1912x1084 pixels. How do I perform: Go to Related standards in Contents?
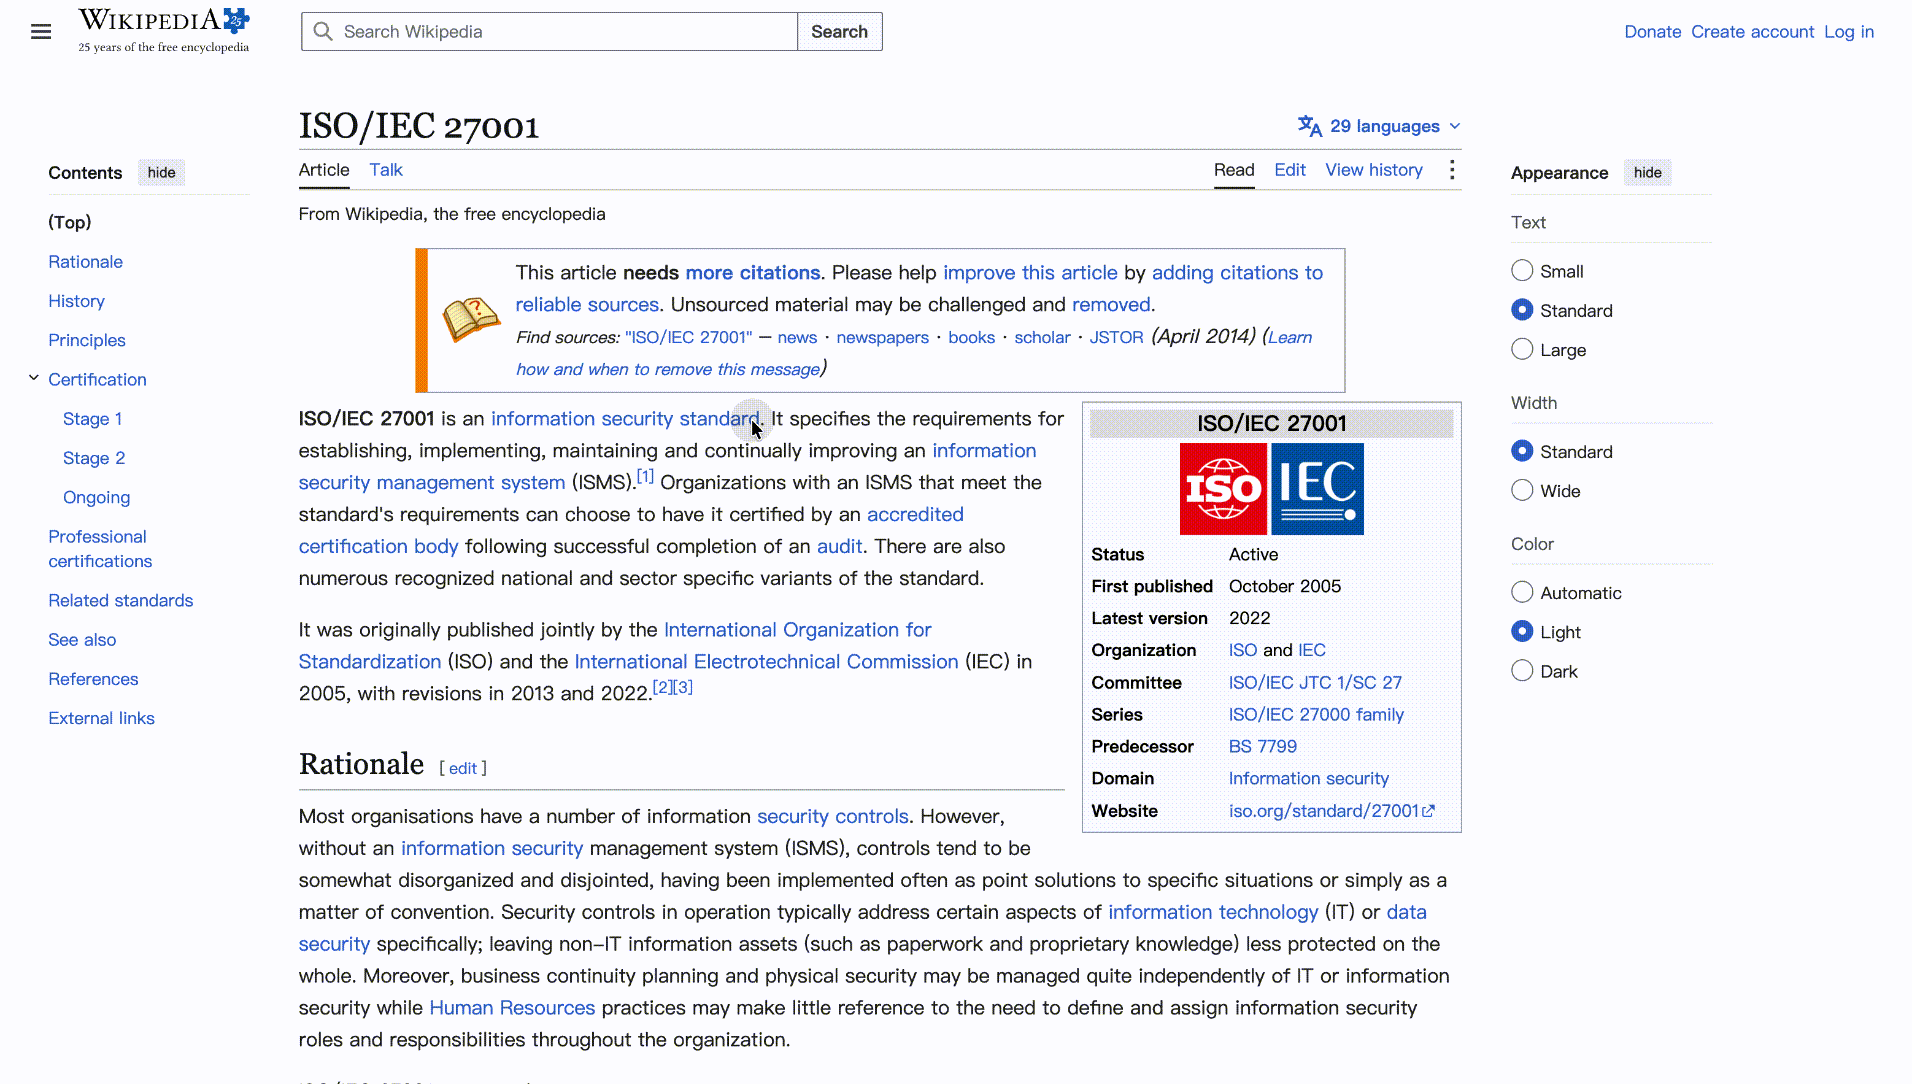pyautogui.click(x=121, y=600)
